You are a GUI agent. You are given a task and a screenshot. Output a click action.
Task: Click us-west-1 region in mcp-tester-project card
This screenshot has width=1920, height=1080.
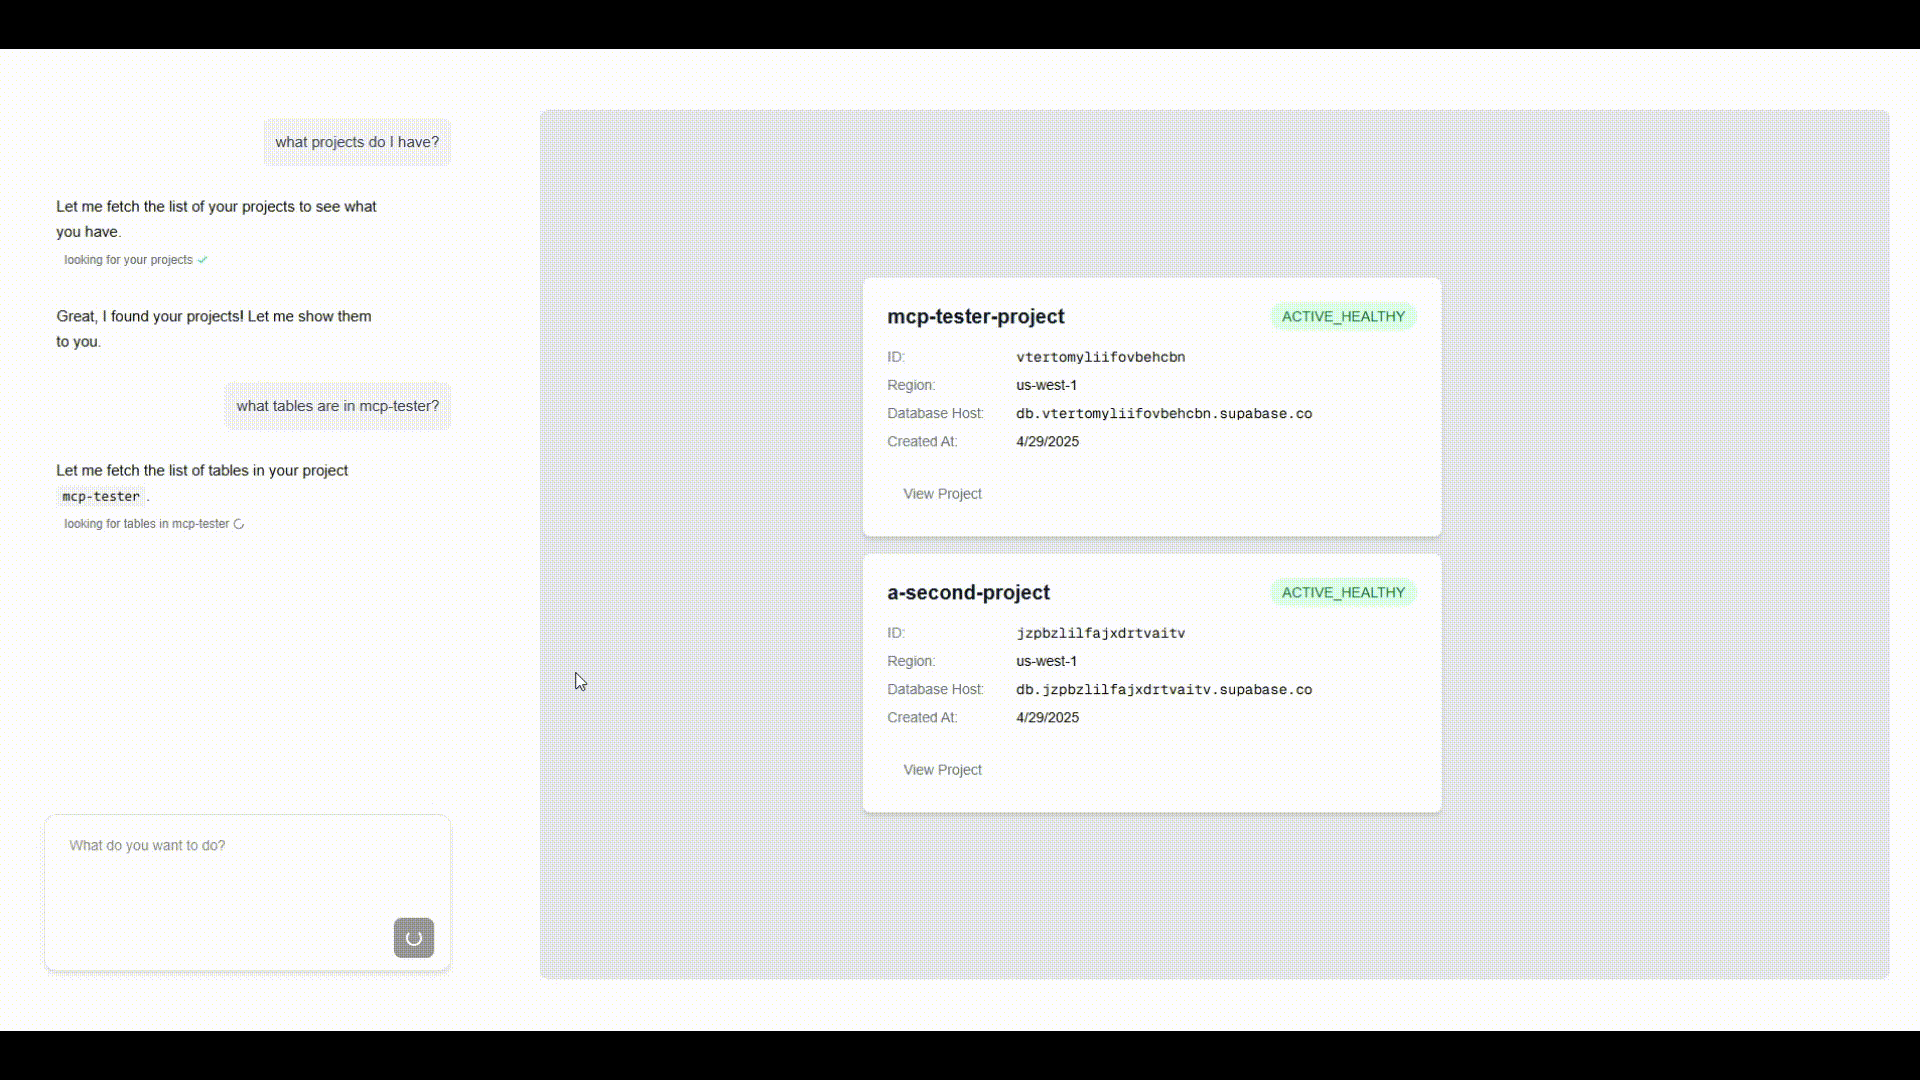(x=1046, y=385)
